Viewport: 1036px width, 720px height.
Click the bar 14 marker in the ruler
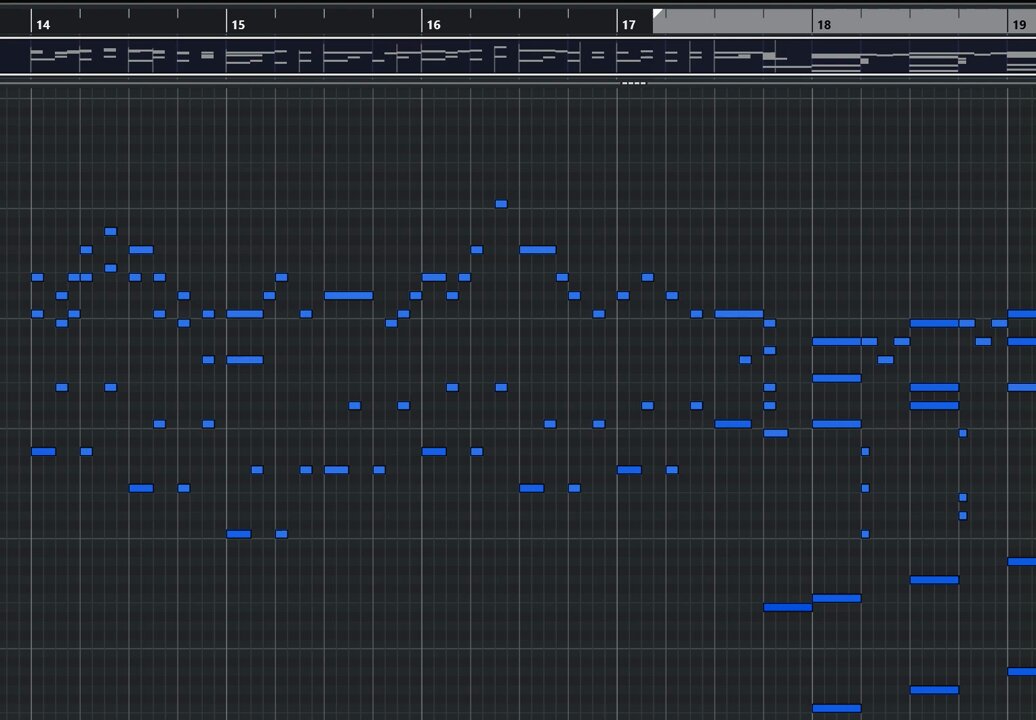pyautogui.click(x=43, y=25)
